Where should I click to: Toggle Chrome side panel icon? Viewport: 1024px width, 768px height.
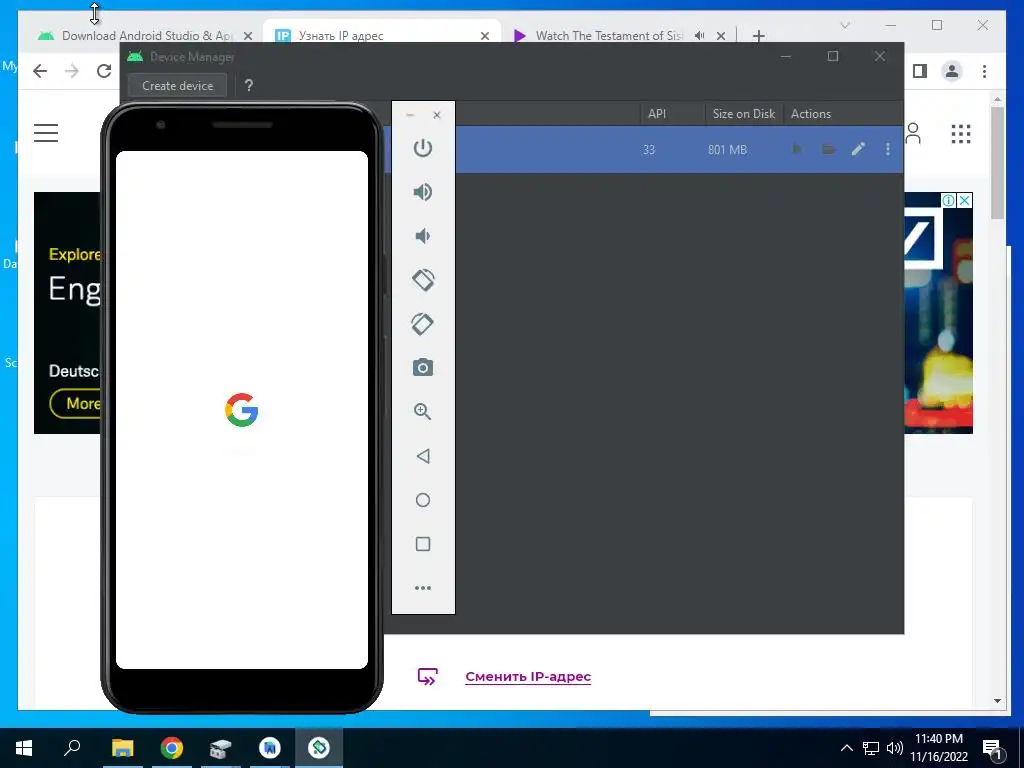[920, 71]
